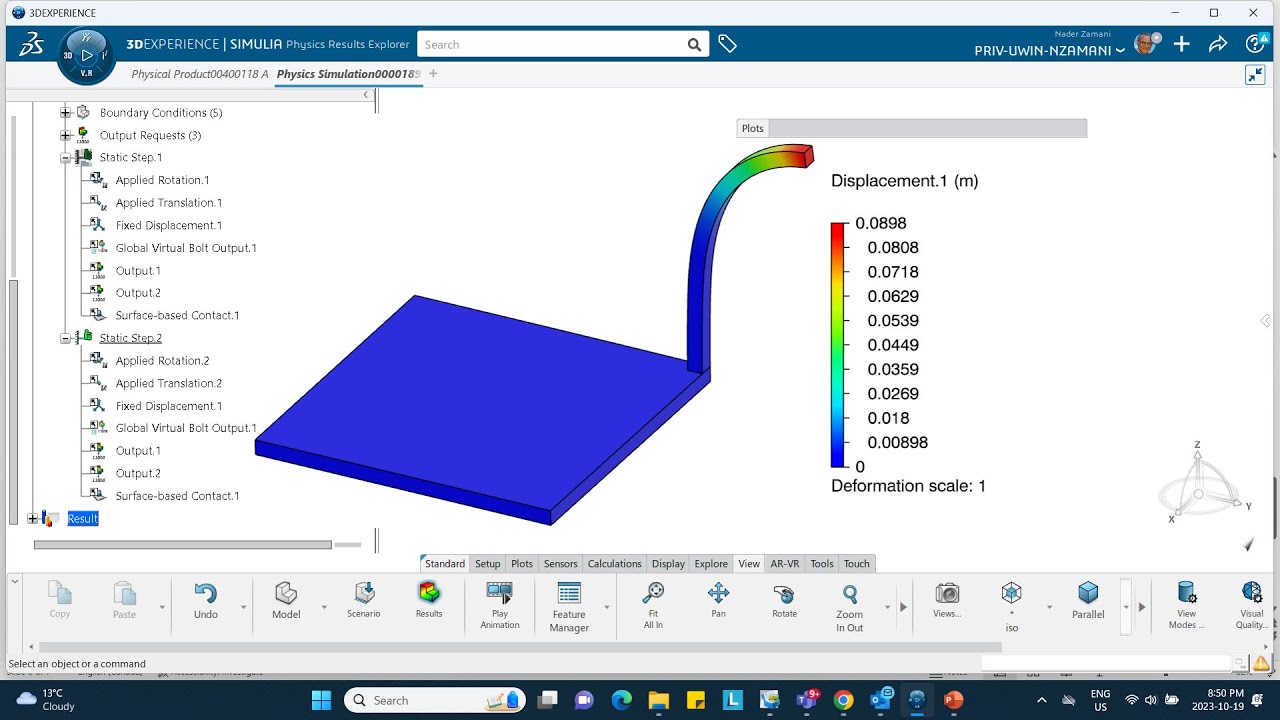
Task: Click the expand viewport icon at top right
Action: coord(1255,75)
